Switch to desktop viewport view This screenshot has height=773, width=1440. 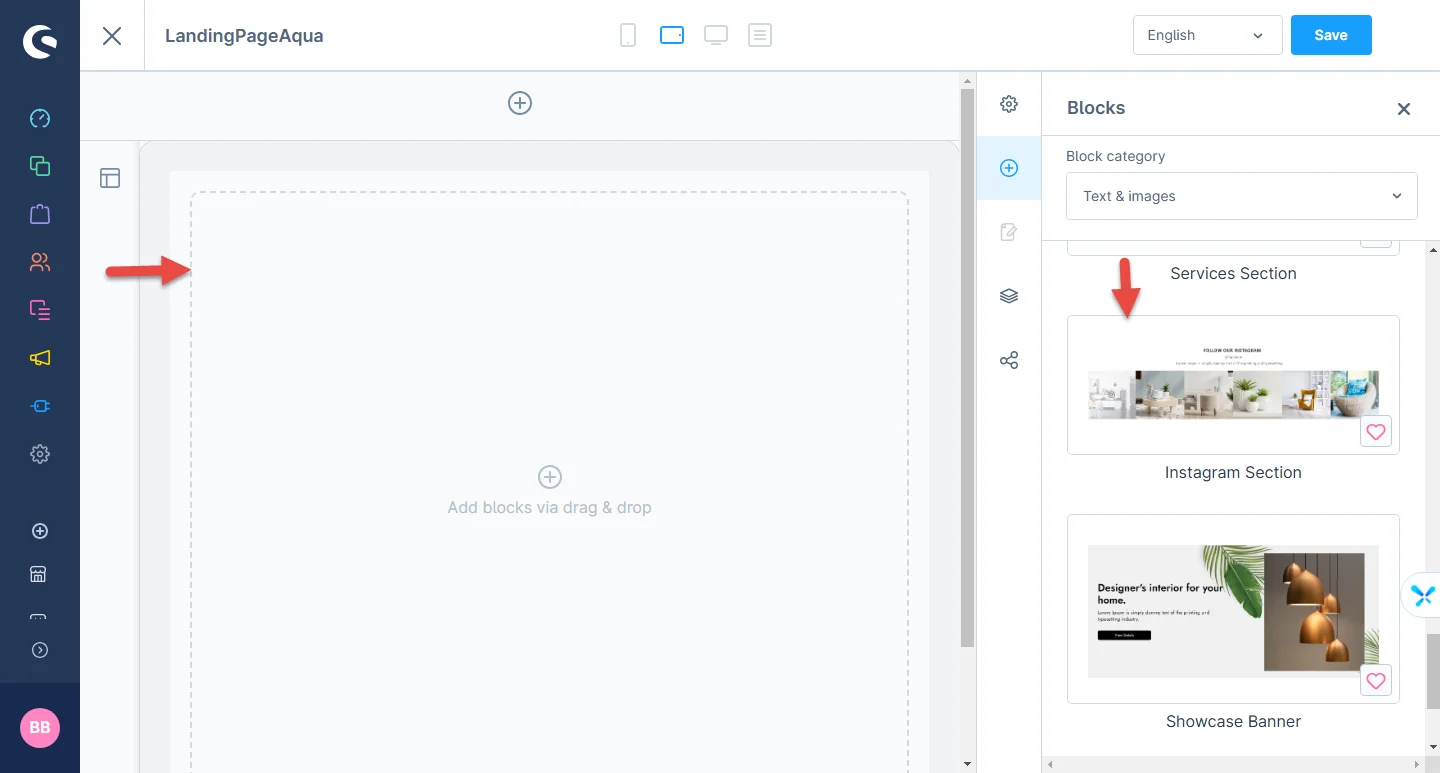pos(716,36)
